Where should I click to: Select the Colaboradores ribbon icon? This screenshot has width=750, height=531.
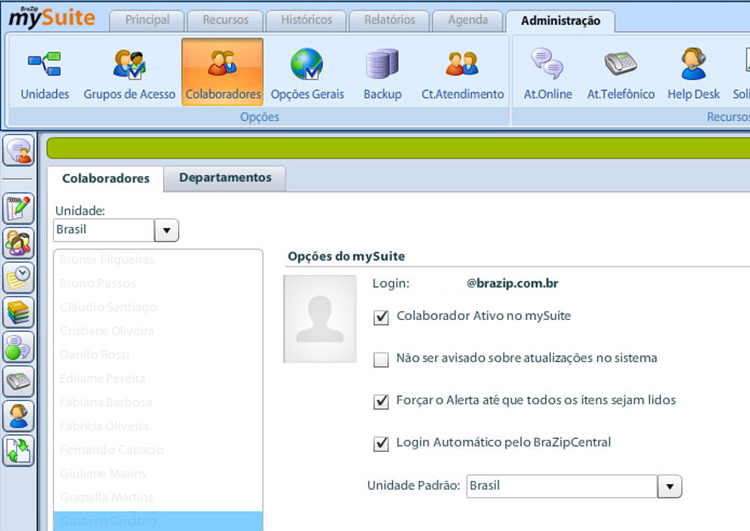pos(222,65)
